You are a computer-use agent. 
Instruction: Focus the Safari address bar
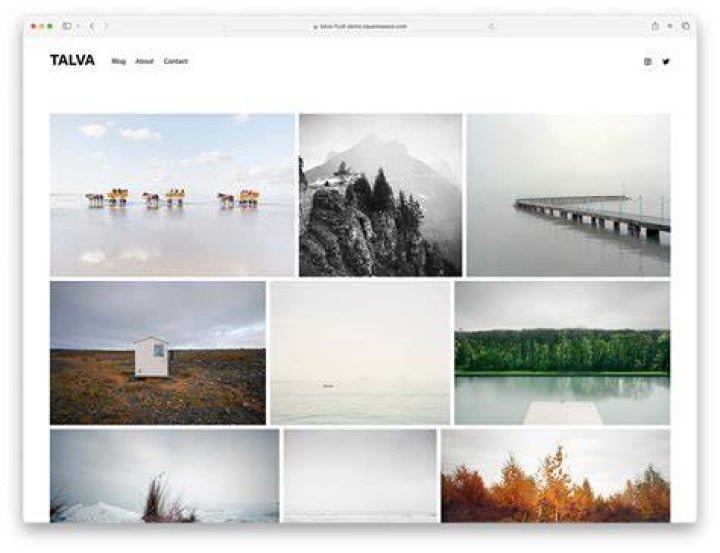pos(360,27)
